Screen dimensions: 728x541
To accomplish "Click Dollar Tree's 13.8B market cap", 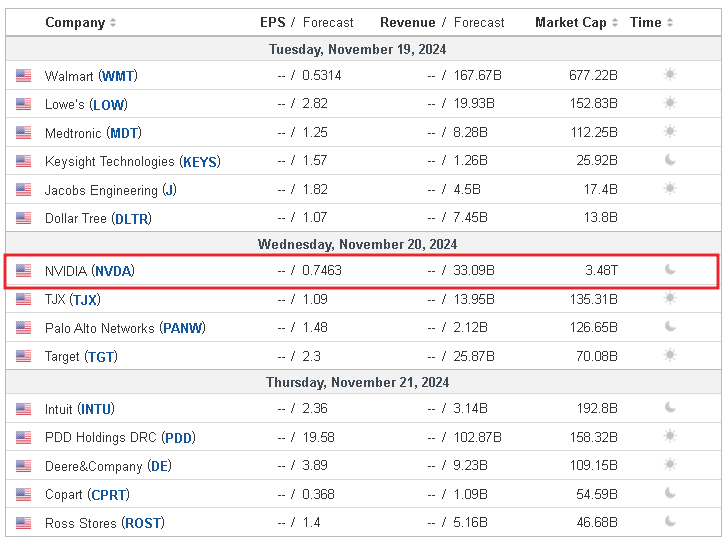I will (600, 217).
